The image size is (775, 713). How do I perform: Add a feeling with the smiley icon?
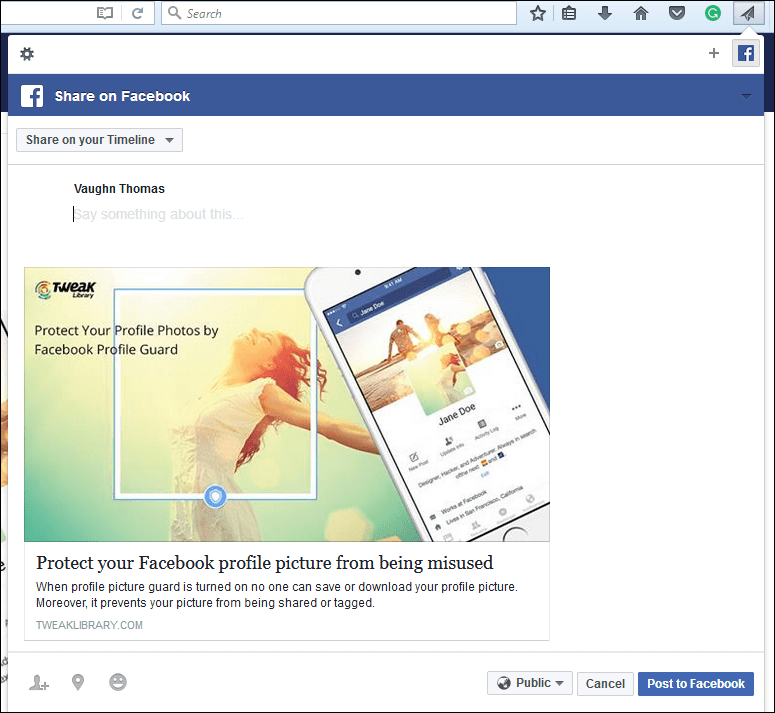(118, 682)
